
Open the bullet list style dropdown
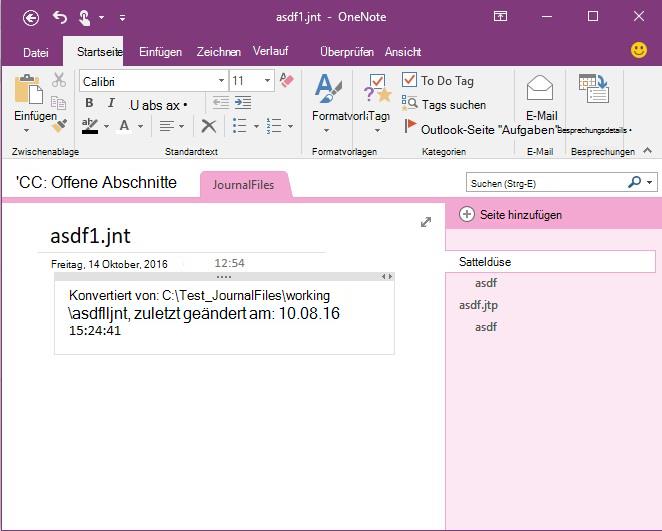click(256, 126)
